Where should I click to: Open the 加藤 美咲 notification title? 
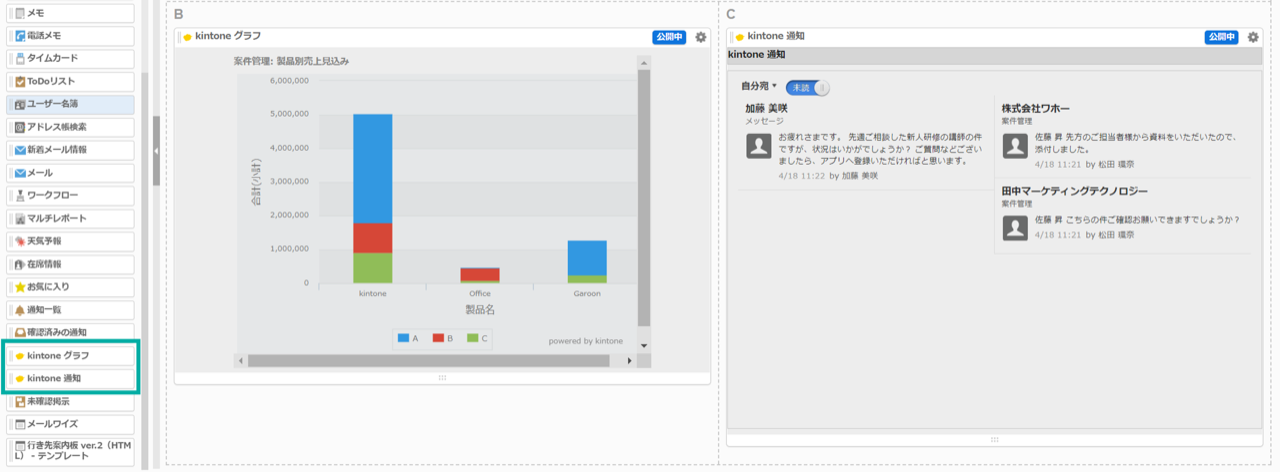[767, 108]
